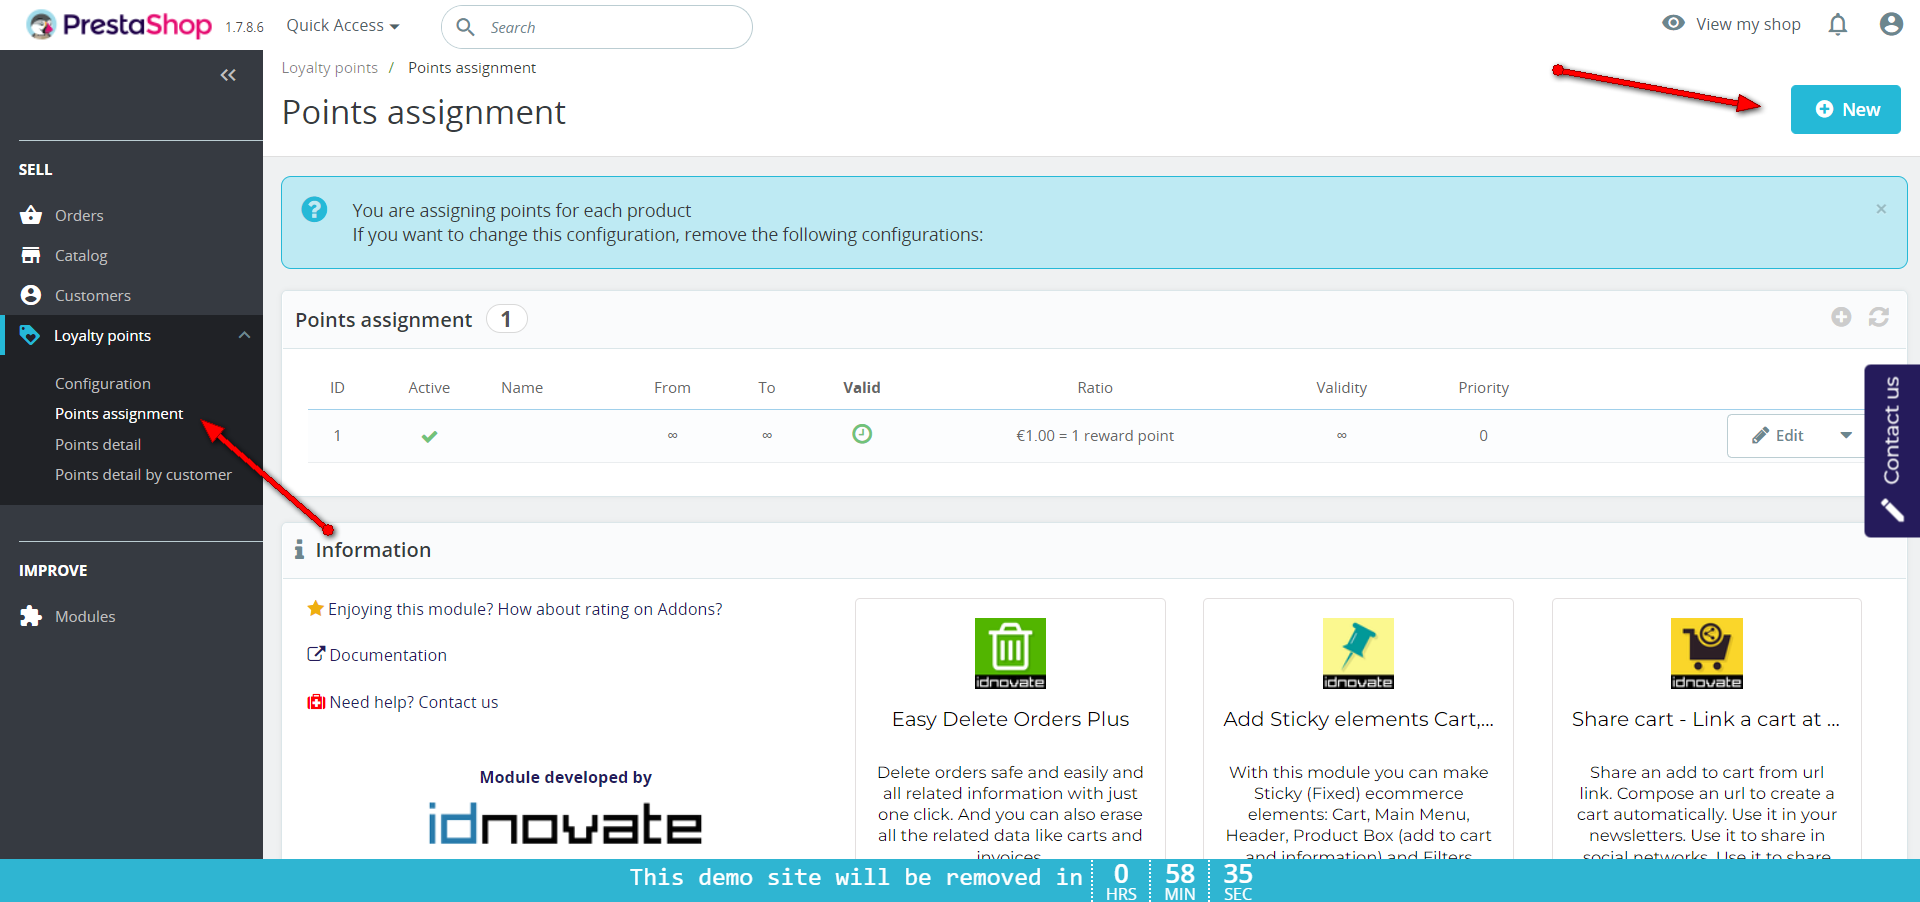Click the New button
The height and width of the screenshot is (902, 1920).
[x=1845, y=109]
